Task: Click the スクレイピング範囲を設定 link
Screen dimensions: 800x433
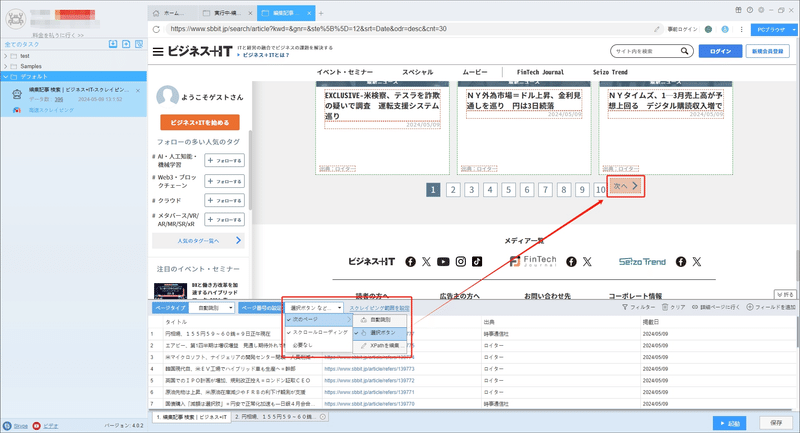Action: [379, 308]
